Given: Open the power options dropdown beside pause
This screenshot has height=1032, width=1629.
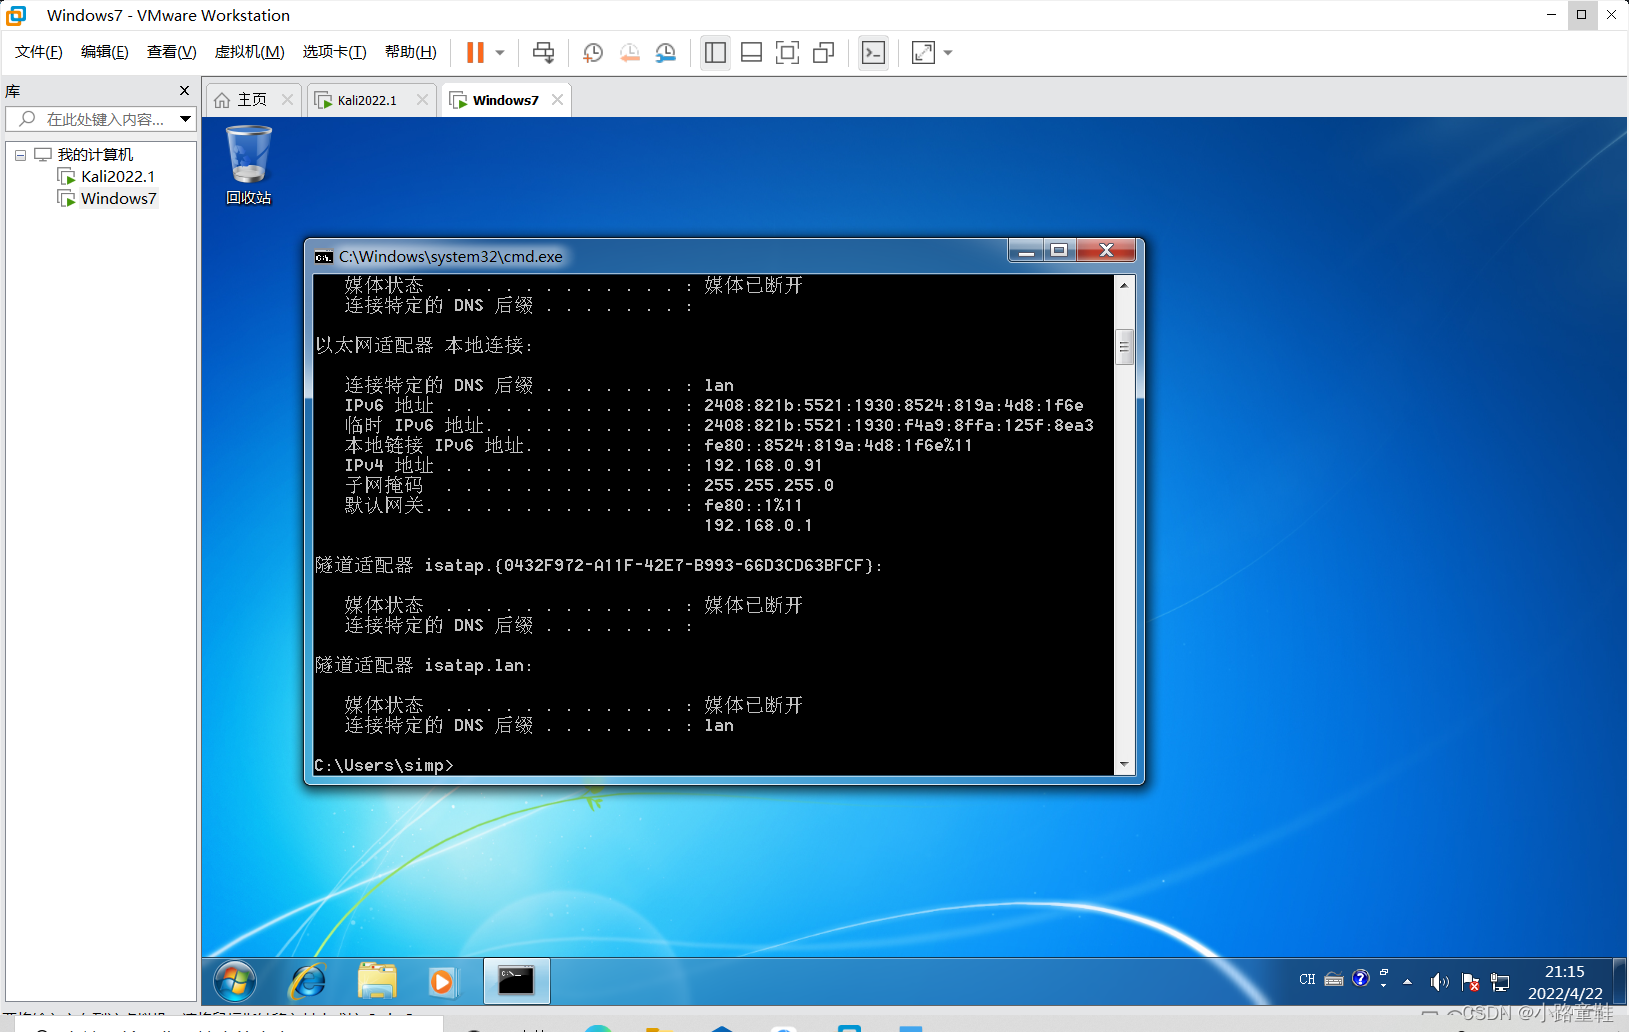Looking at the screenshot, I should click(x=500, y=53).
